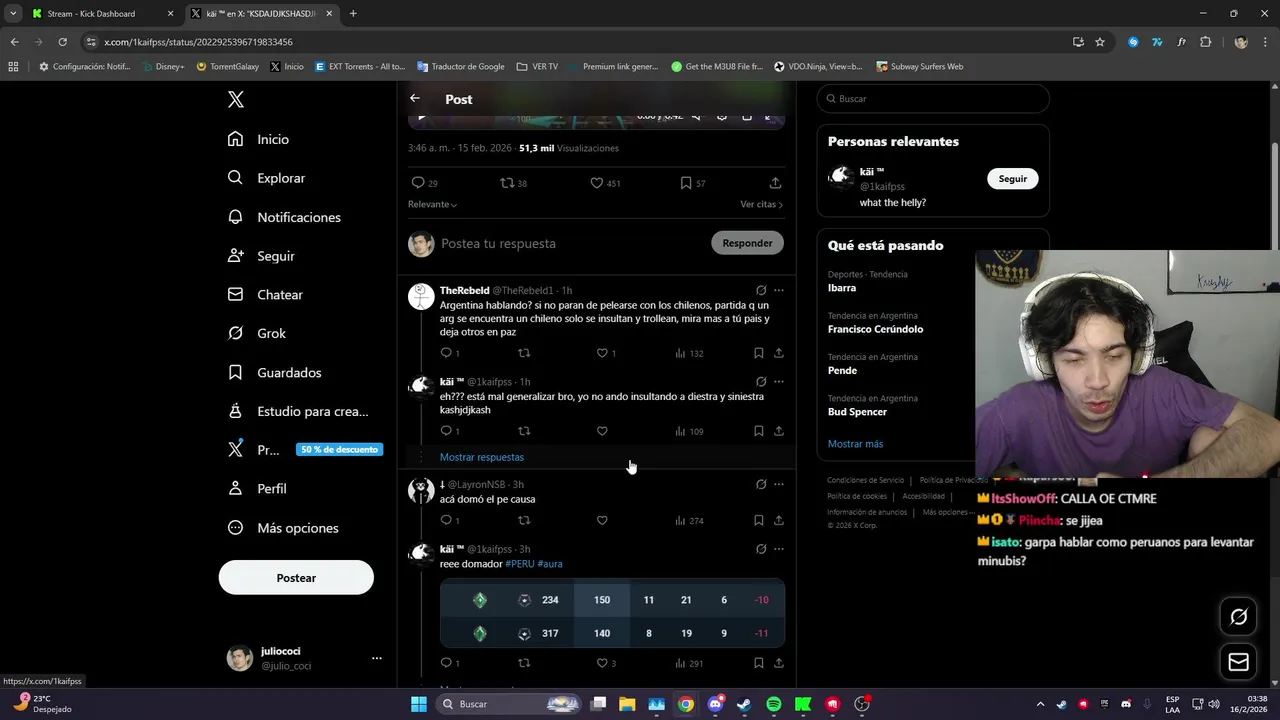Open 'Ver citas' link

click(x=761, y=204)
